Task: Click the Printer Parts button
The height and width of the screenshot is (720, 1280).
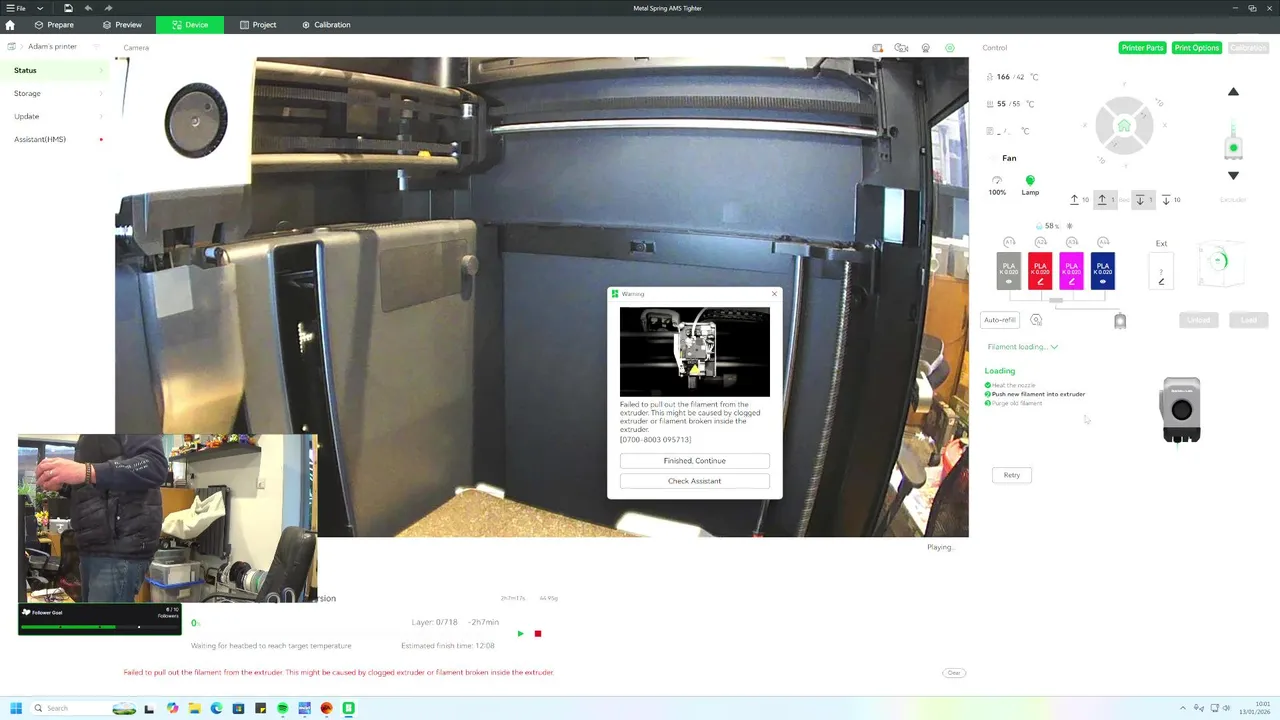Action: [x=1142, y=48]
